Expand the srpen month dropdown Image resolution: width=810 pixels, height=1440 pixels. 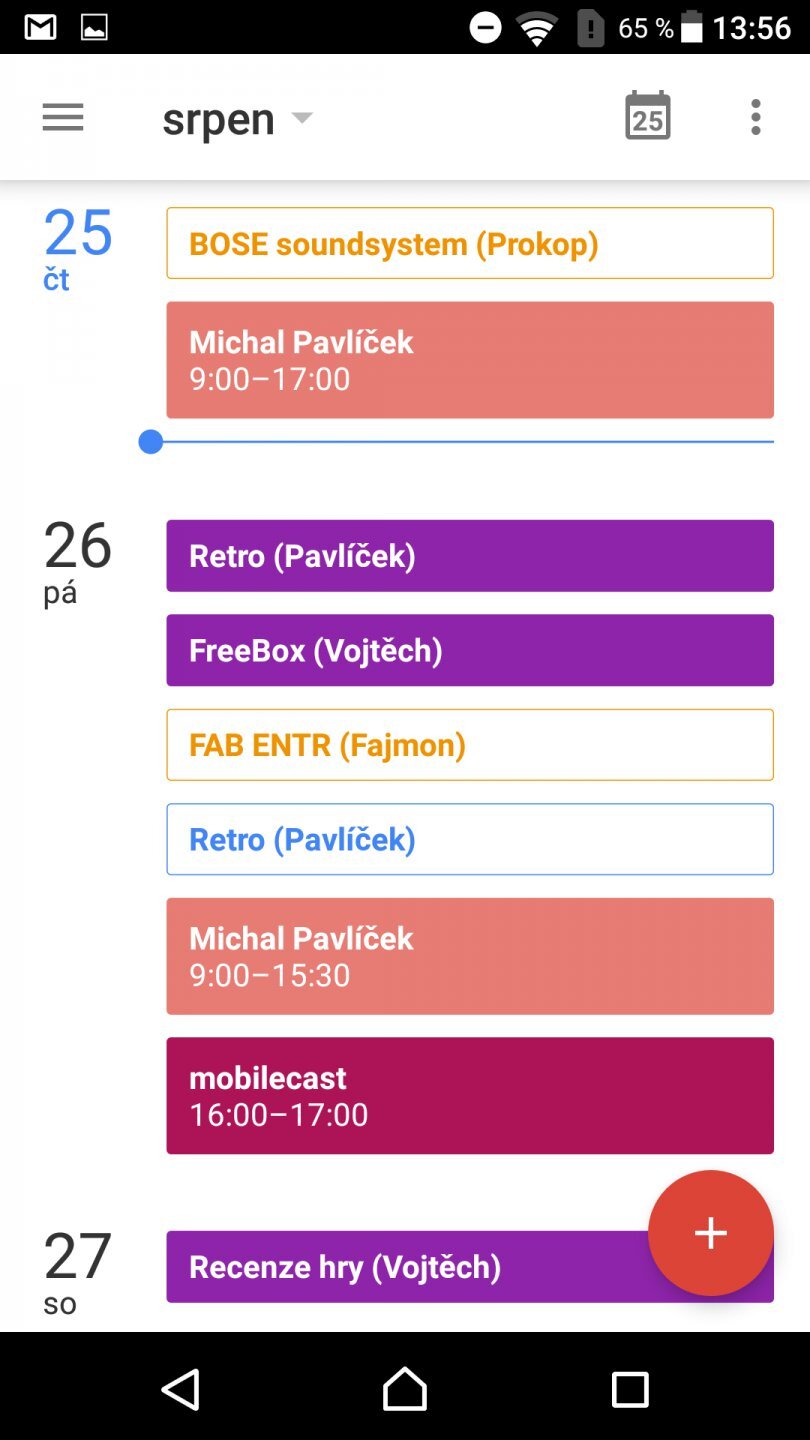click(237, 119)
